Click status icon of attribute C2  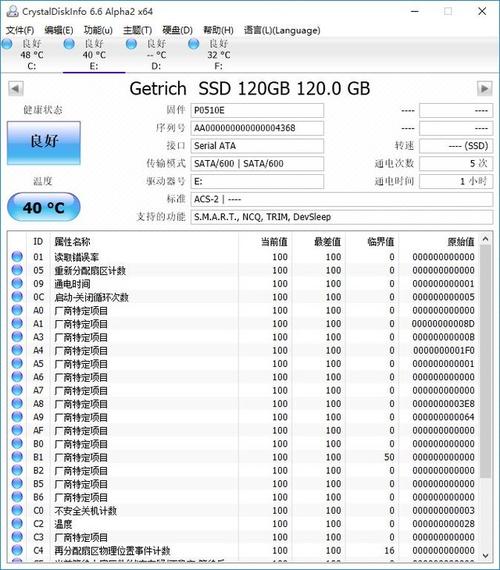17,524
